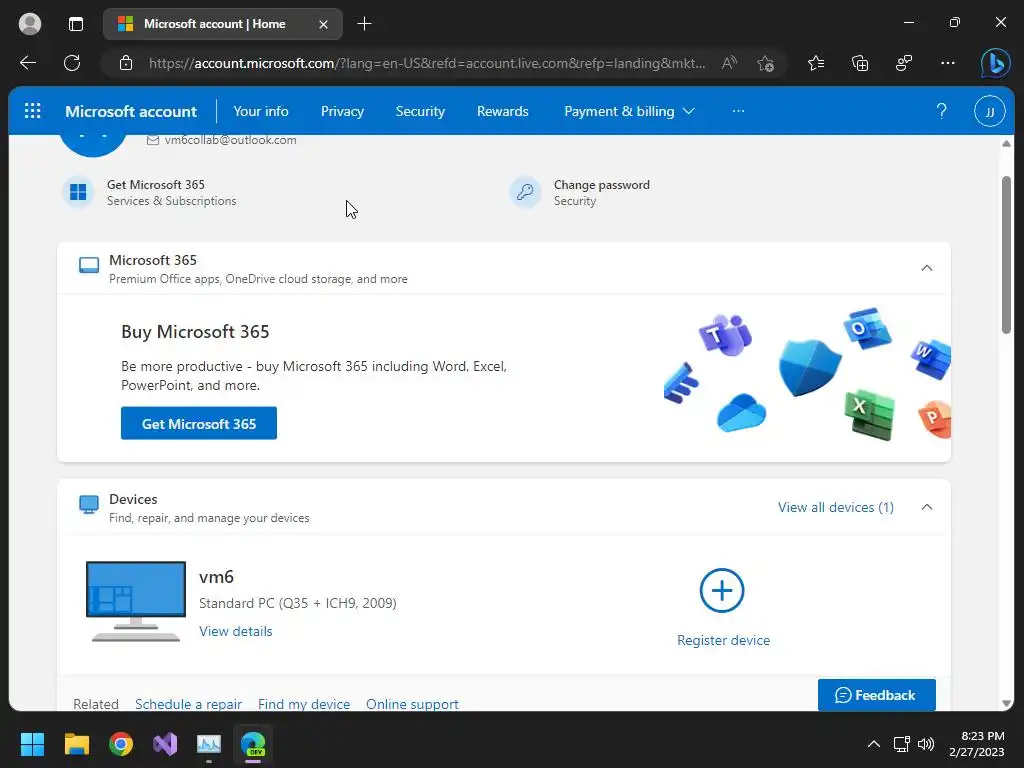Add this page to favorites
Screen dimensions: 1024x768
click(765, 63)
